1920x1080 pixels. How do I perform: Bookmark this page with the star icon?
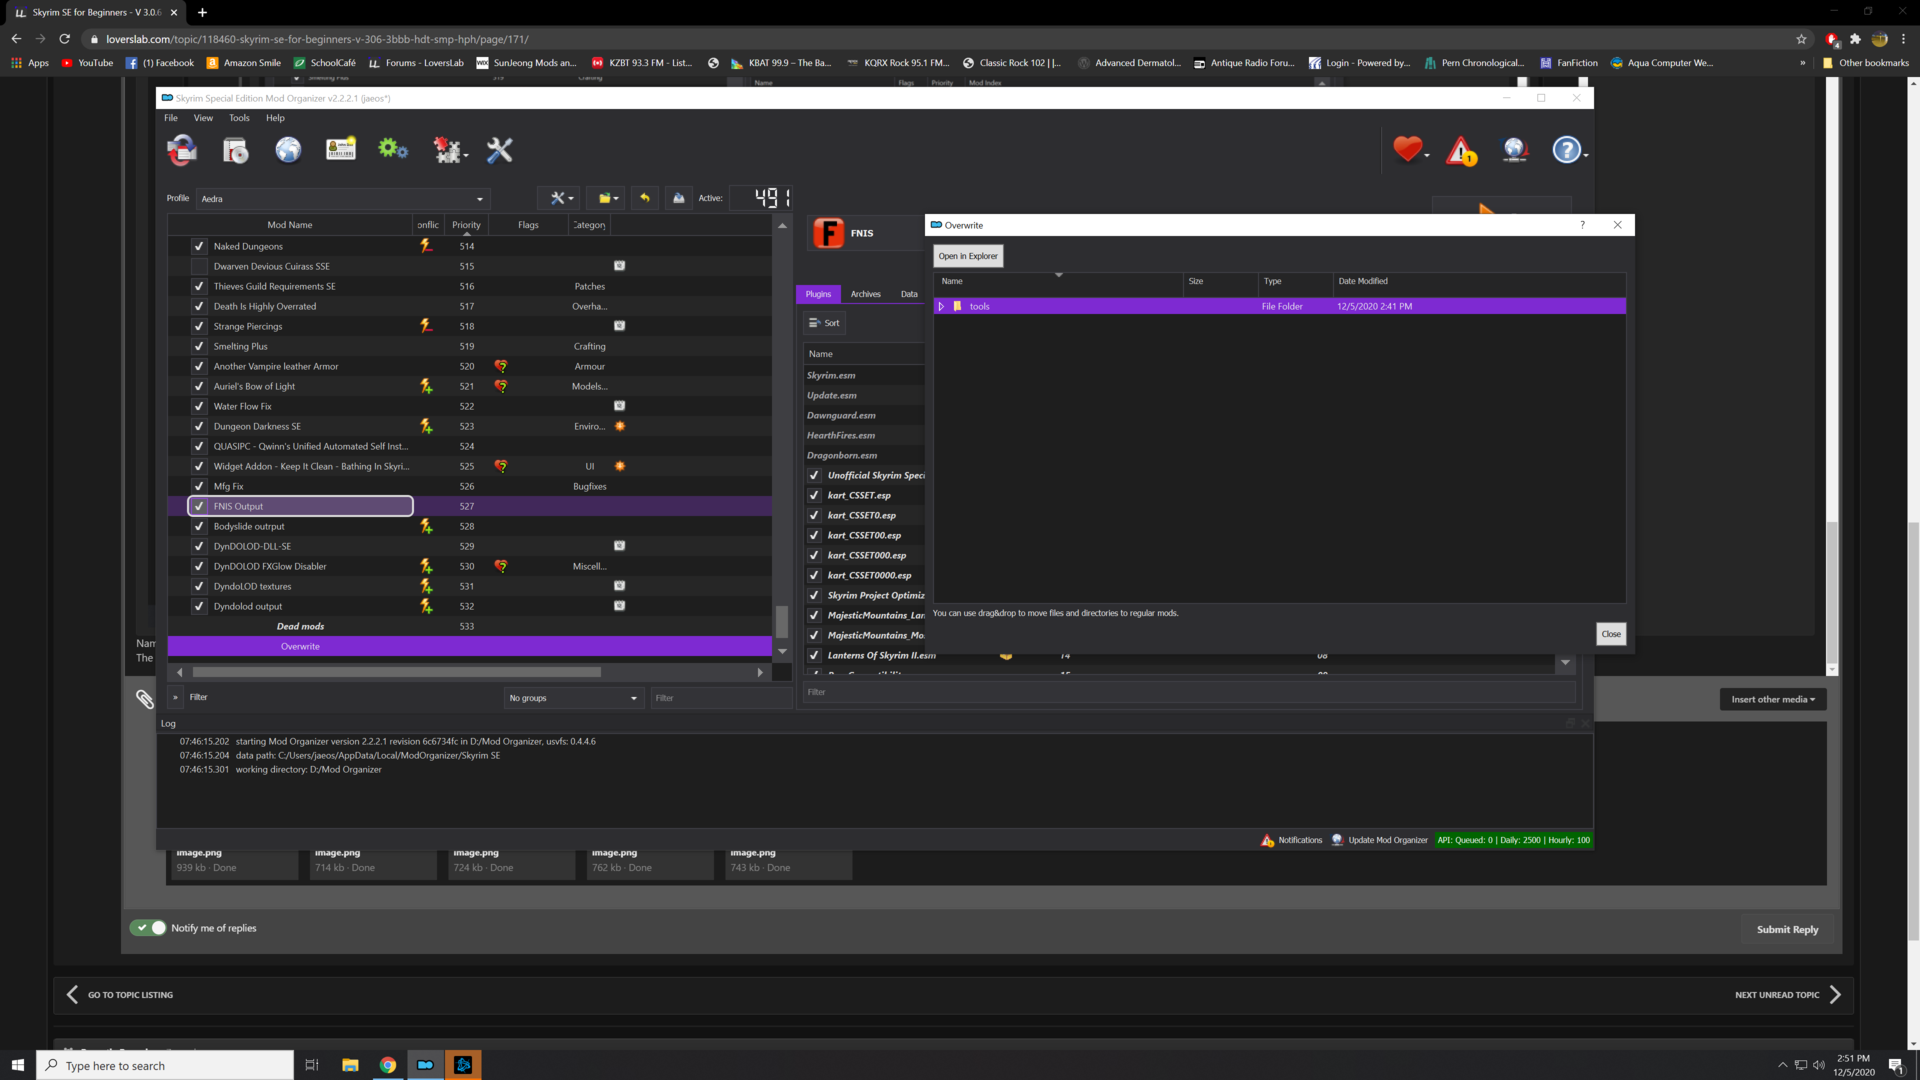[x=1802, y=39]
